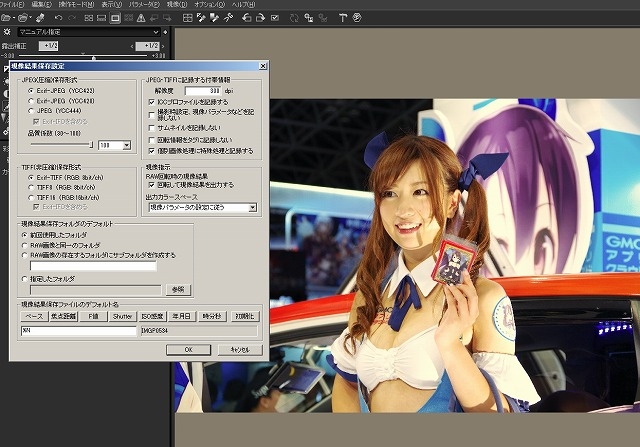The height and width of the screenshot is (447, 640).
Task: Select the single-image view mode icon
Action: pos(114,18)
